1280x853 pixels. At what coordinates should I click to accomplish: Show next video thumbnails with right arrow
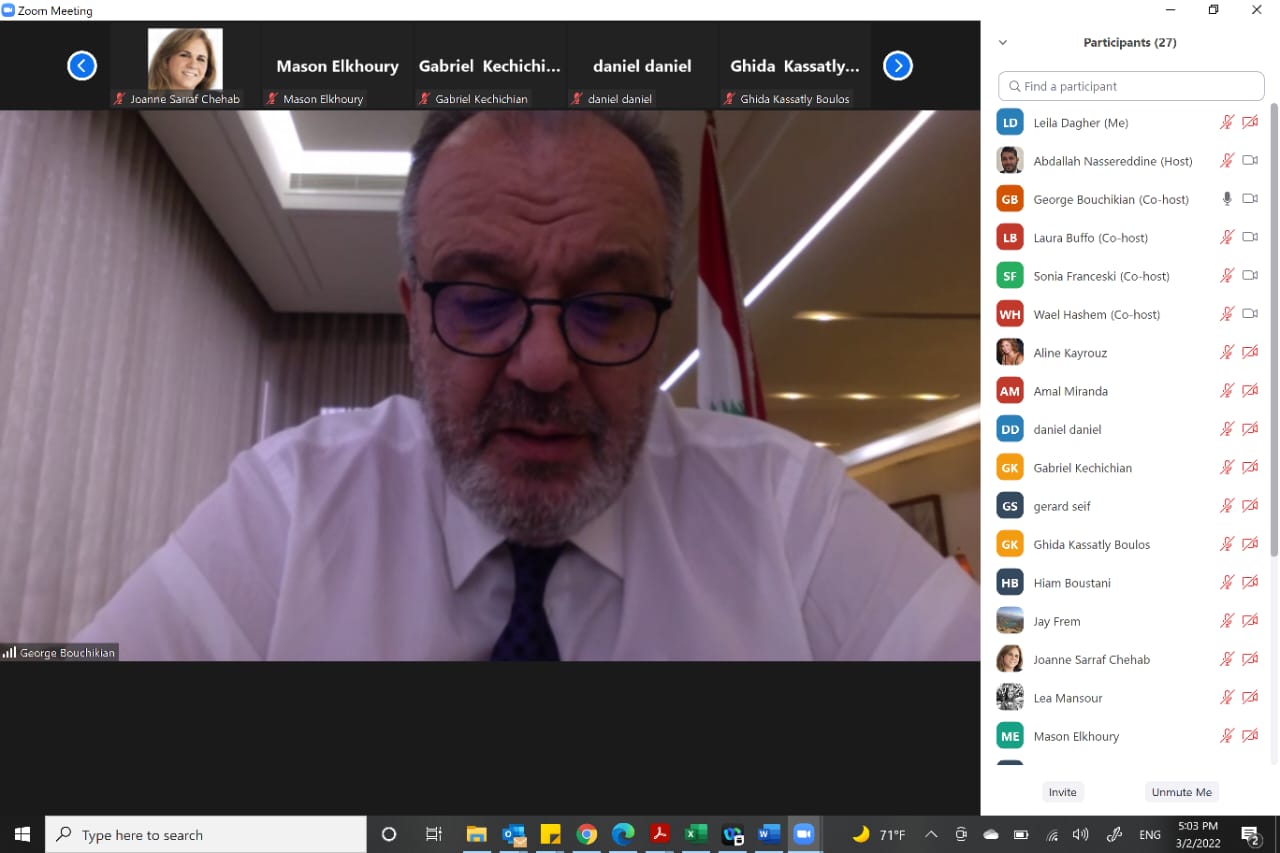pos(897,66)
